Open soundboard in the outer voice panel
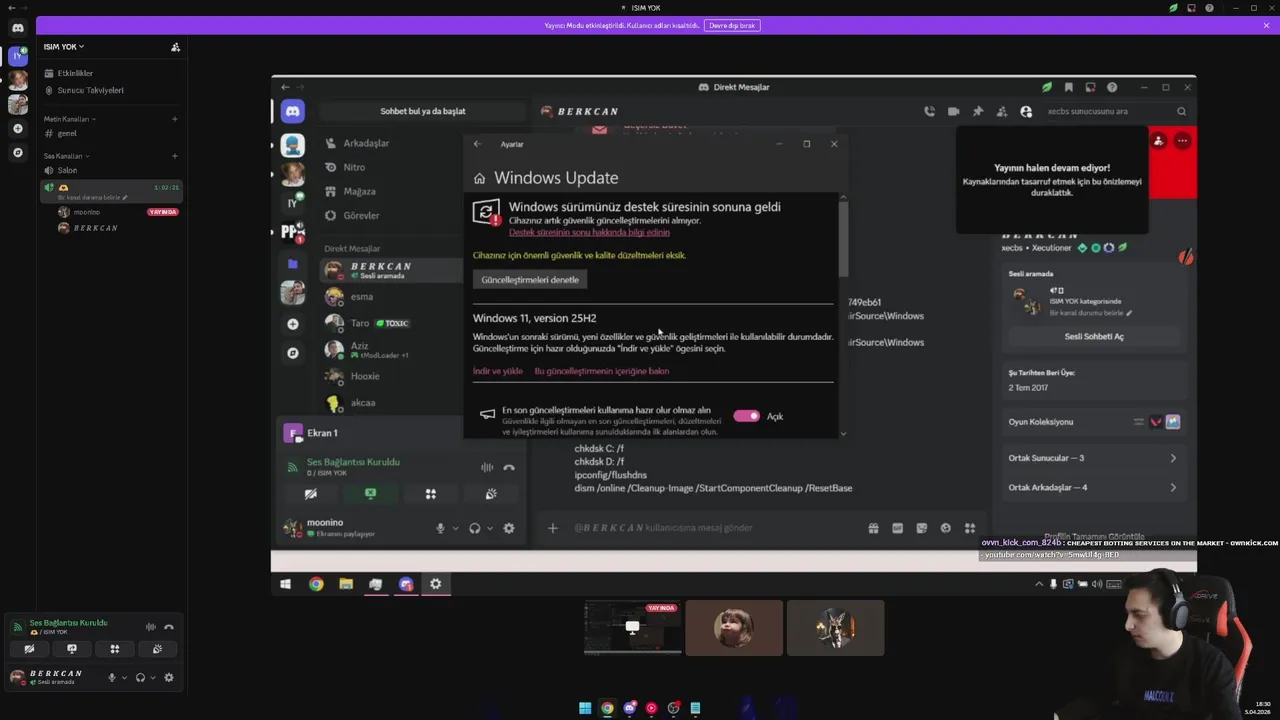 pyautogui.click(x=157, y=649)
